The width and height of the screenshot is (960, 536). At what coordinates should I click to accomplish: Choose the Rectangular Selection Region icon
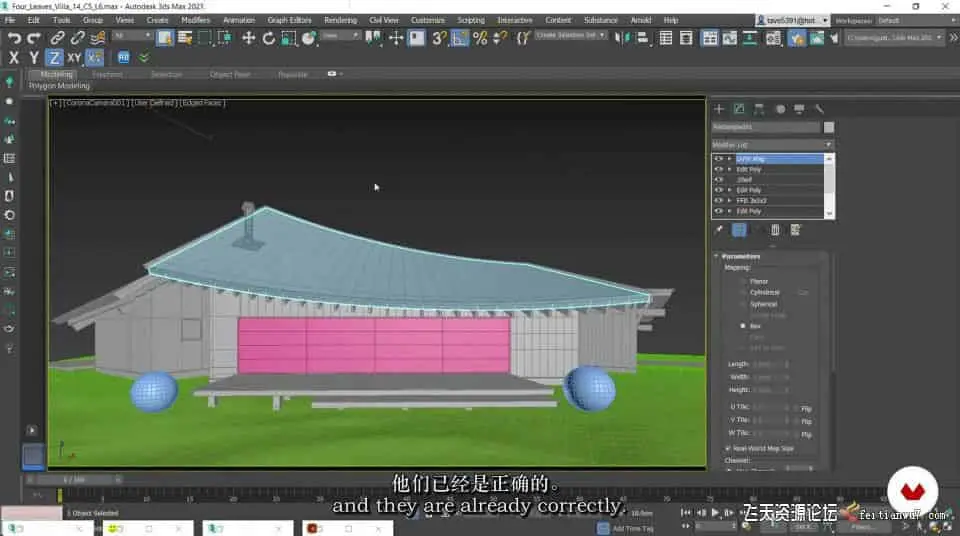[204, 38]
